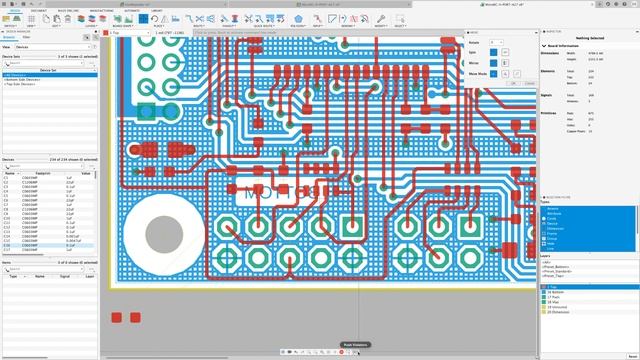Click OK in the Move panel
Screen dimensions: 640x360
(513, 83)
